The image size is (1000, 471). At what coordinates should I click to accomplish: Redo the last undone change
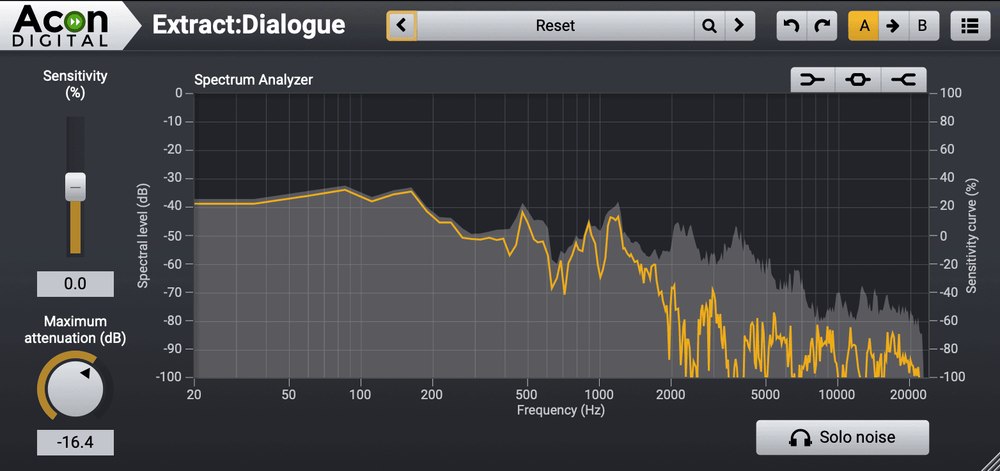822,26
